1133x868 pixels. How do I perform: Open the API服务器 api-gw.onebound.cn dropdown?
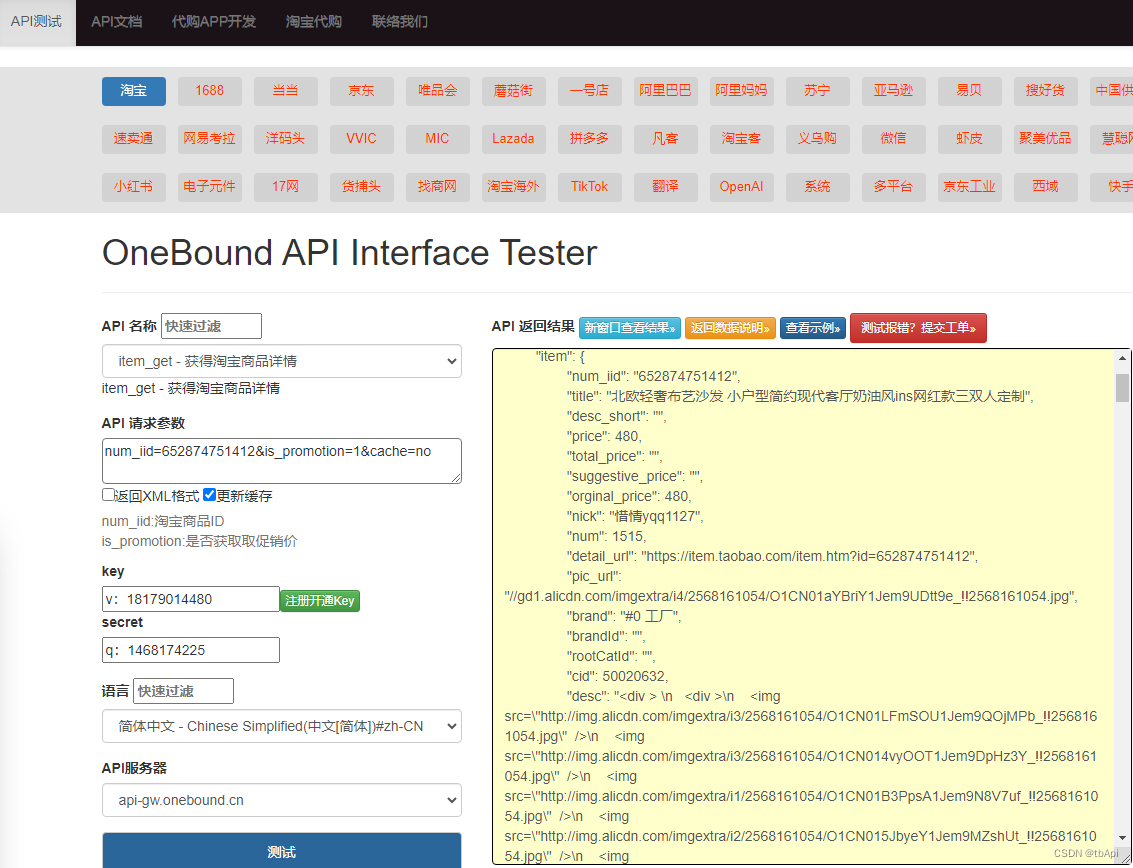pos(282,800)
